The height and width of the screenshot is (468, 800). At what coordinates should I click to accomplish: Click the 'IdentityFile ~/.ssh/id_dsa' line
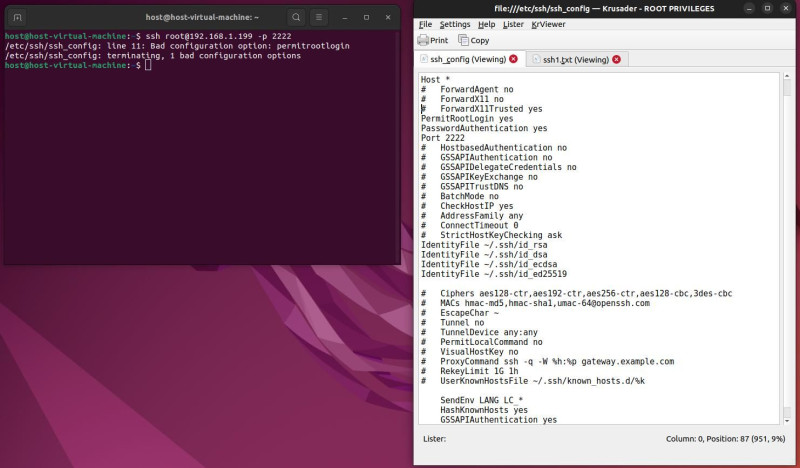[484, 255]
